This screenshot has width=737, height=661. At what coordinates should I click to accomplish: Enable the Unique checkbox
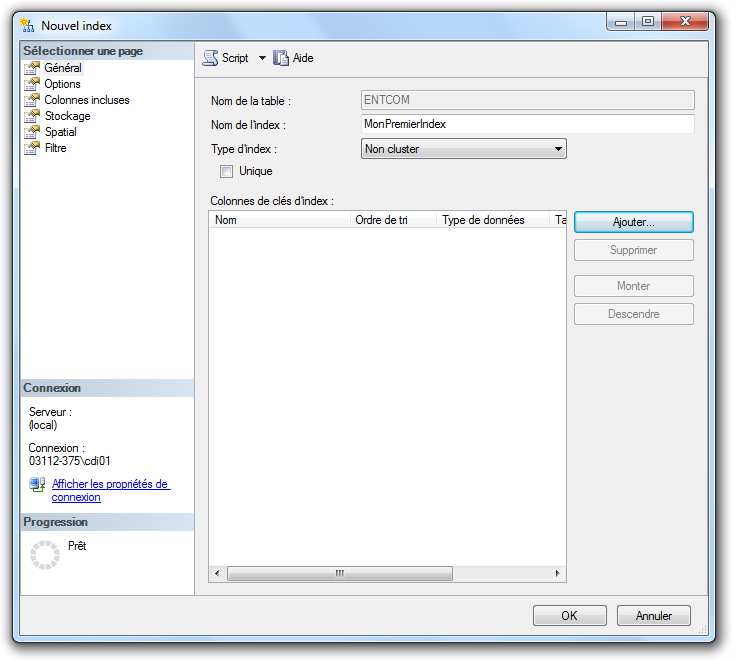[226, 171]
